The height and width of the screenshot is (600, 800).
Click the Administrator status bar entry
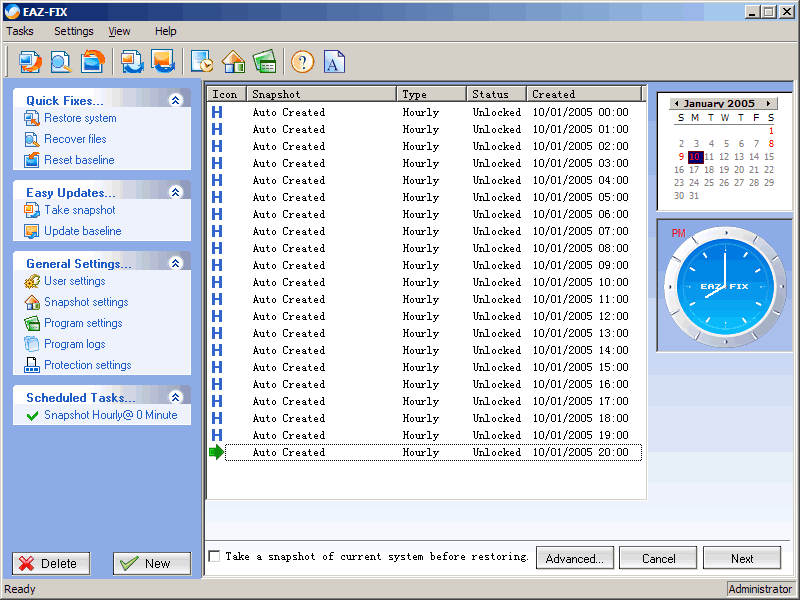coord(760,589)
